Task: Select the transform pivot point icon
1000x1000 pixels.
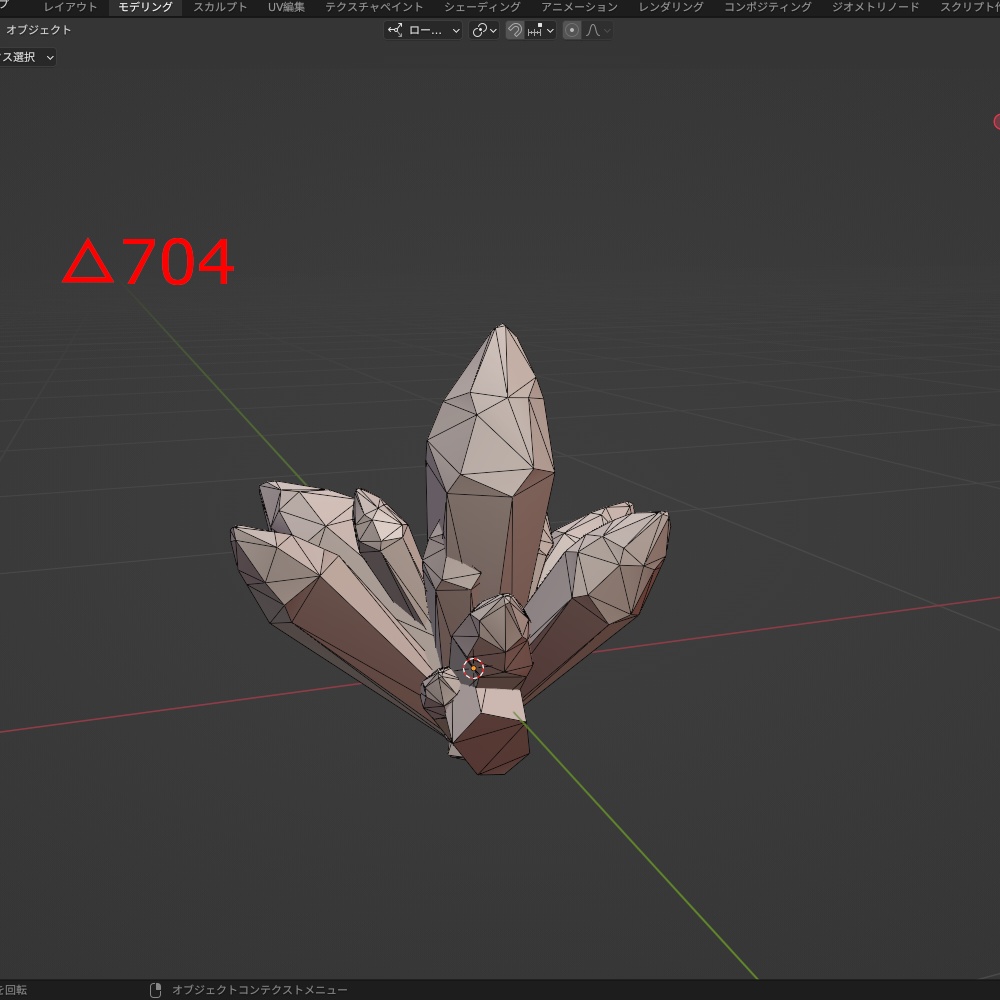Action: pyautogui.click(x=480, y=30)
